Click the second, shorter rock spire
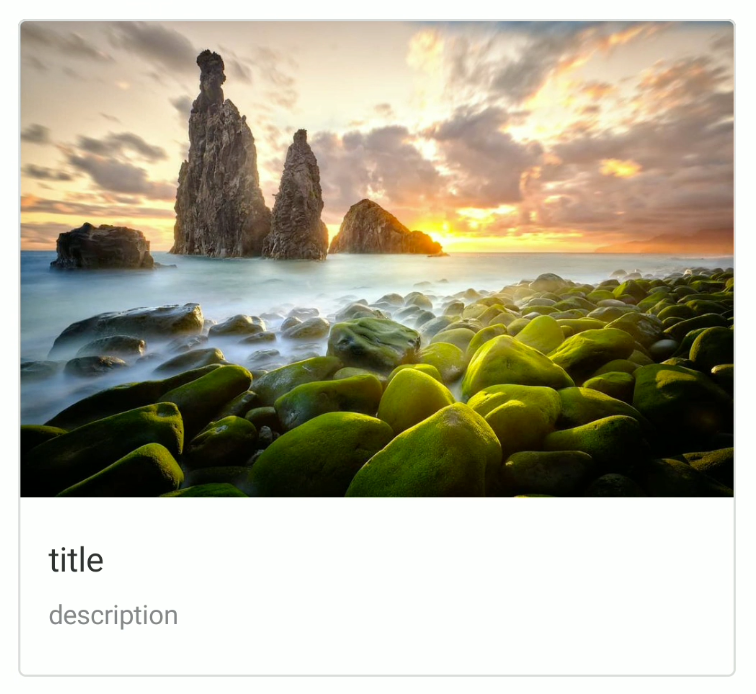 click(297, 198)
